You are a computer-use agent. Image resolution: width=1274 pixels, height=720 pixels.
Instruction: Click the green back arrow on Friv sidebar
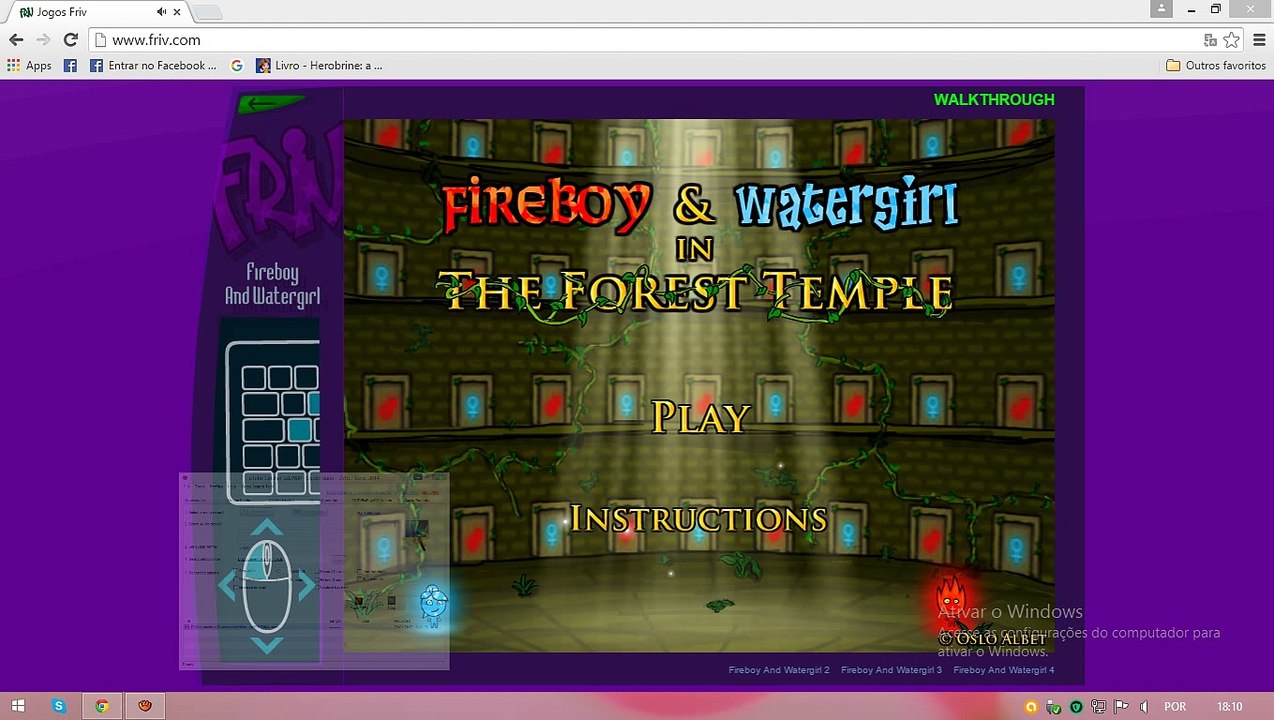[272, 102]
